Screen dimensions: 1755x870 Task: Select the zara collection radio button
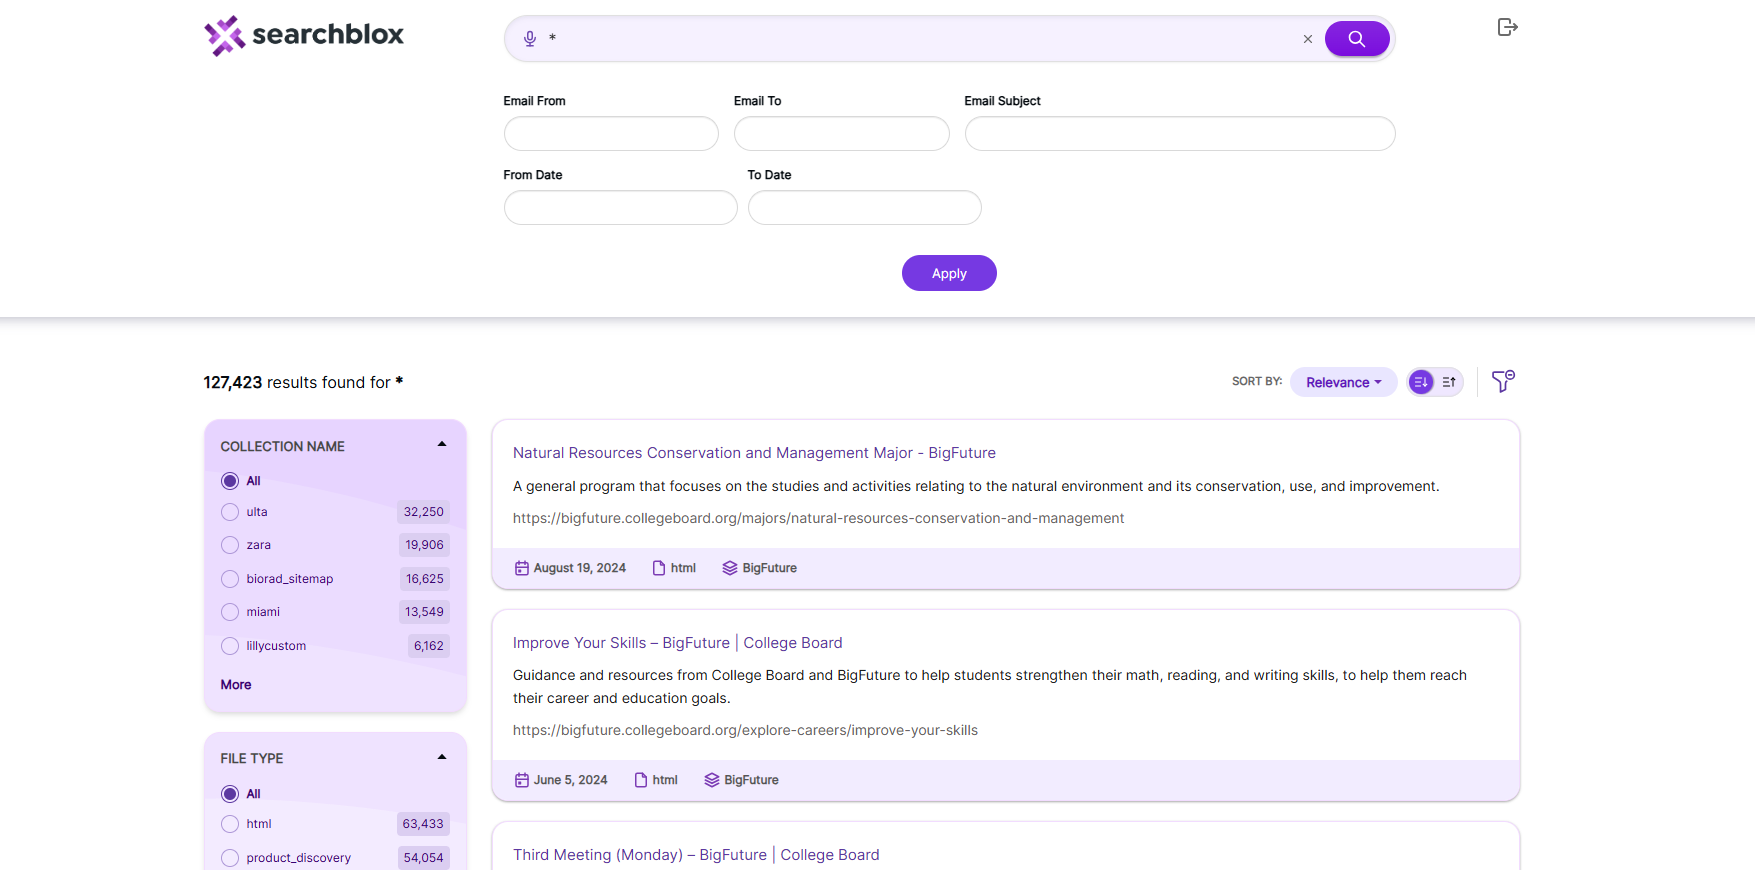(230, 545)
